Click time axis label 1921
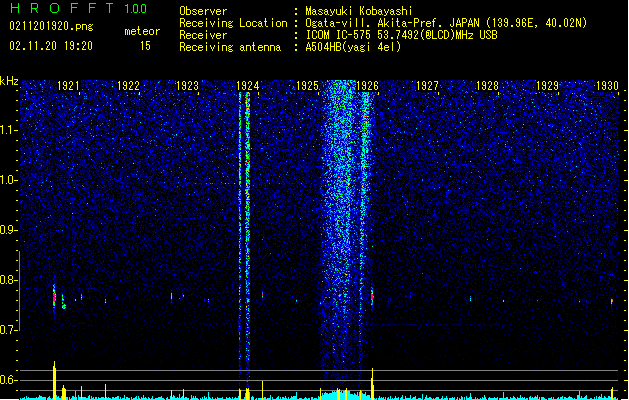The height and width of the screenshot is (400, 629). tap(68, 86)
